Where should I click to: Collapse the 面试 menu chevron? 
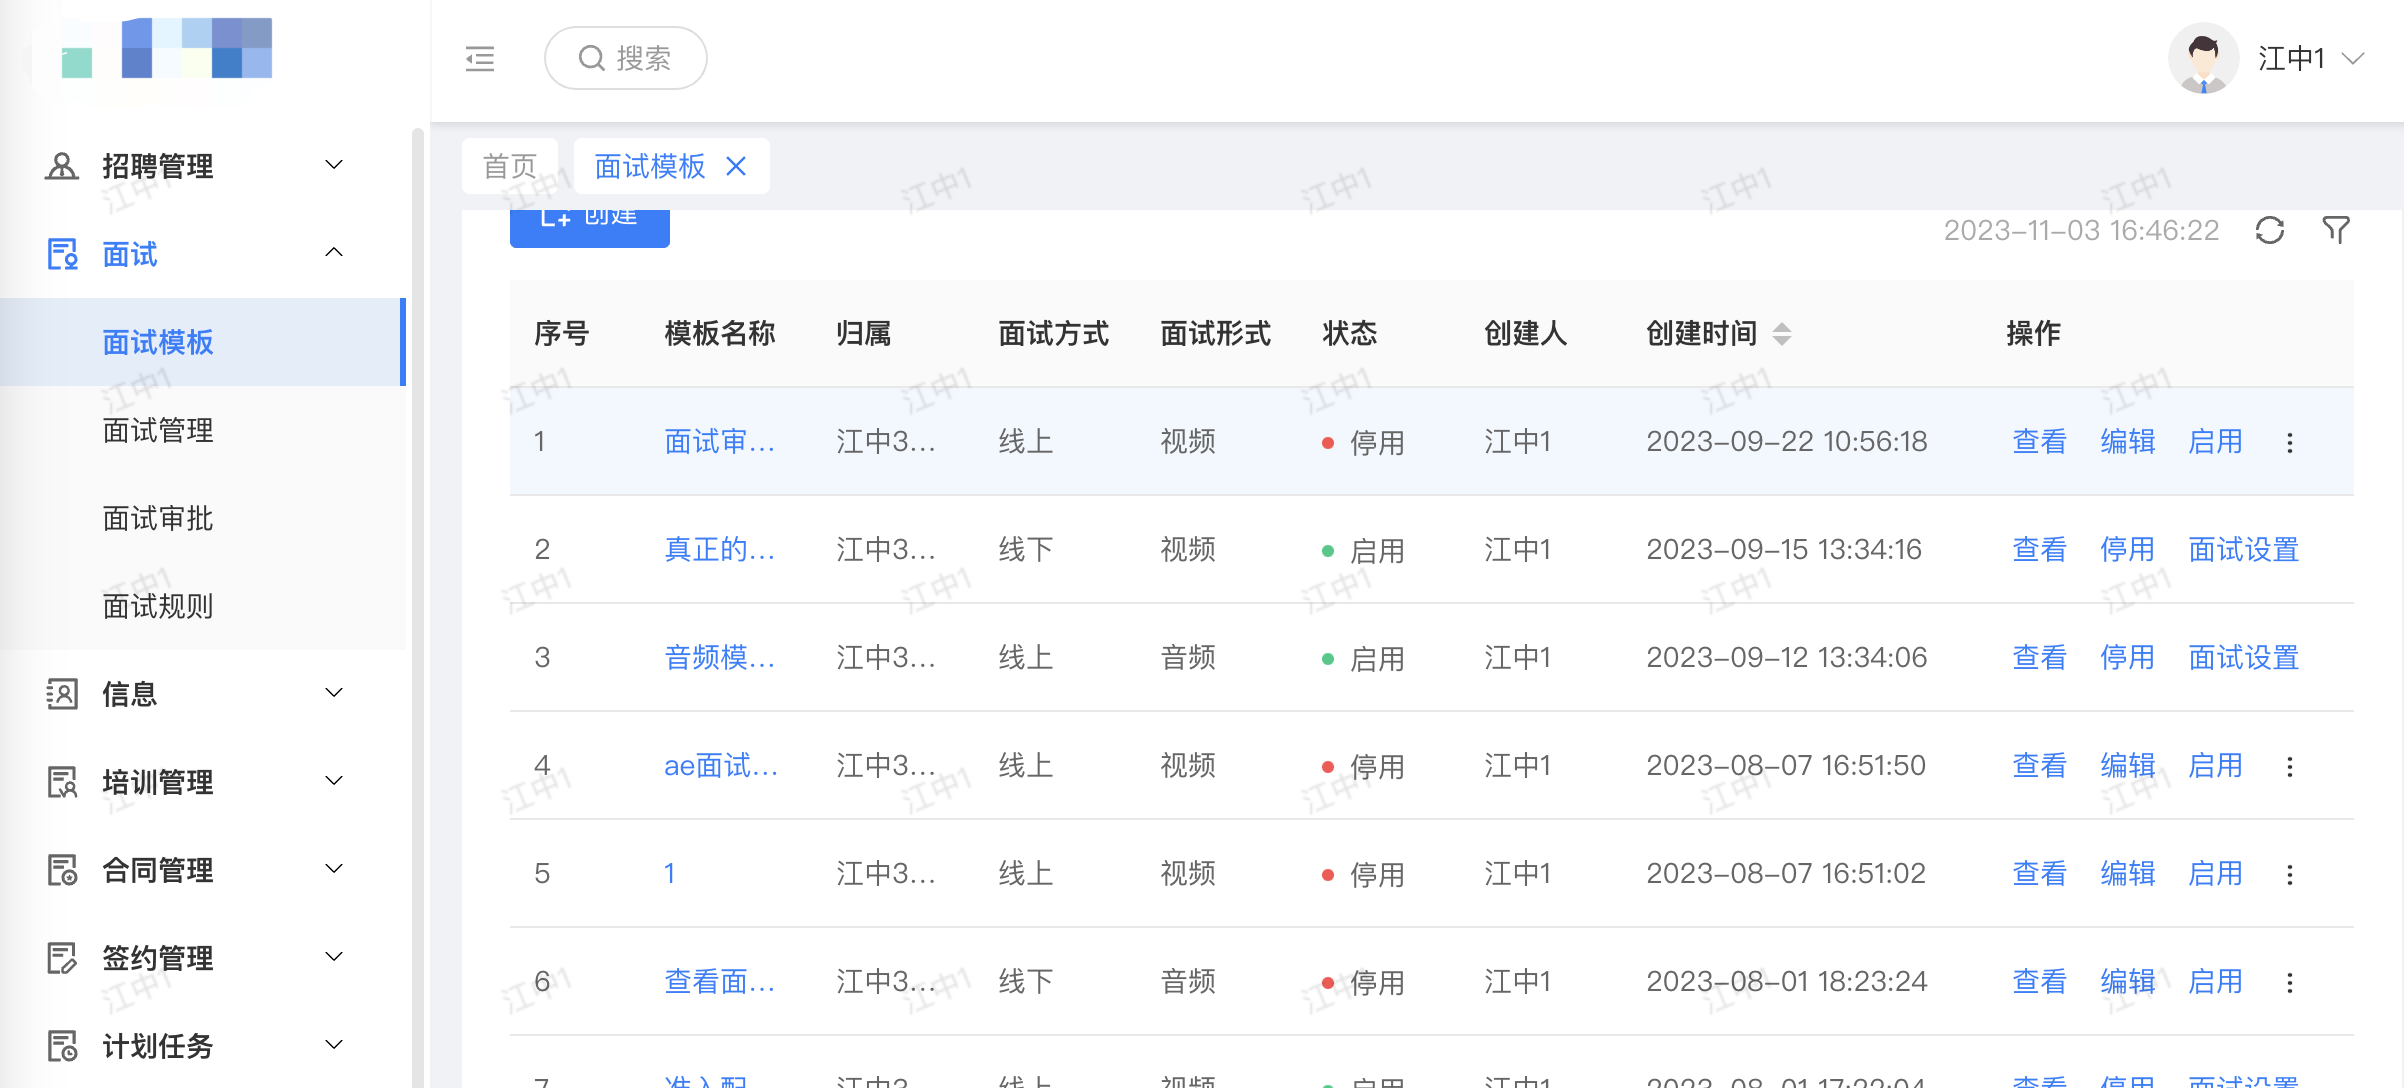pos(335,252)
